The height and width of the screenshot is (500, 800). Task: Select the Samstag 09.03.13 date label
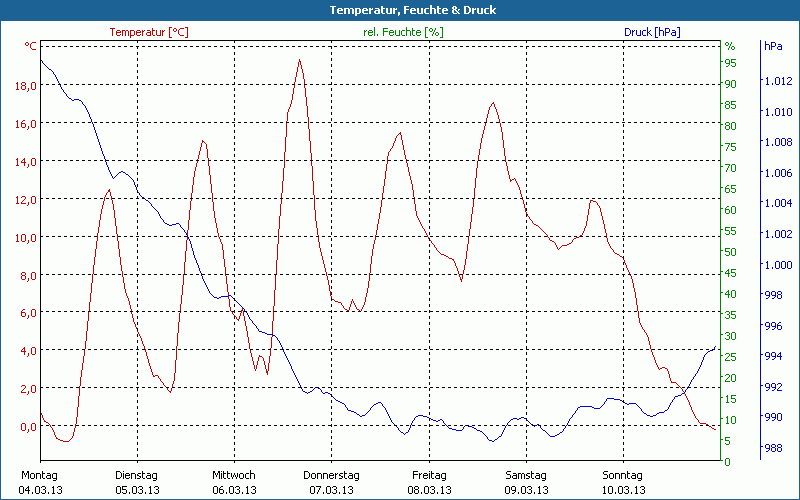[525, 482]
